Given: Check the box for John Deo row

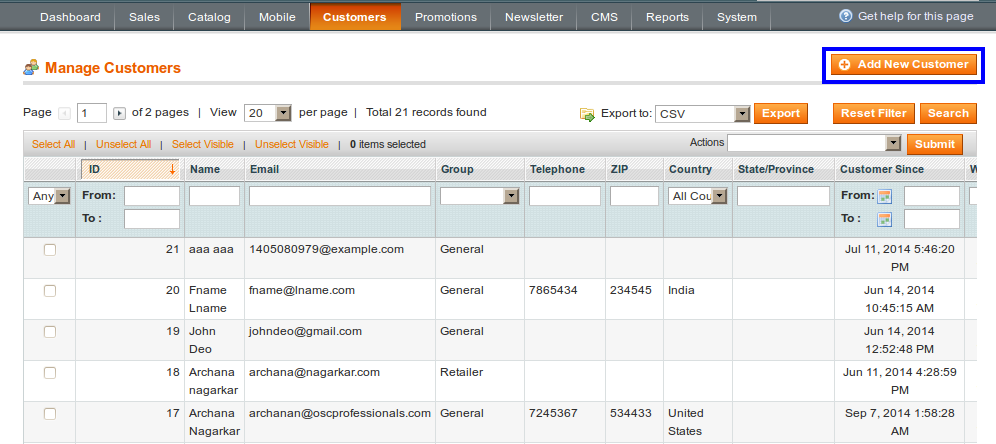Looking at the screenshot, I should [50, 331].
